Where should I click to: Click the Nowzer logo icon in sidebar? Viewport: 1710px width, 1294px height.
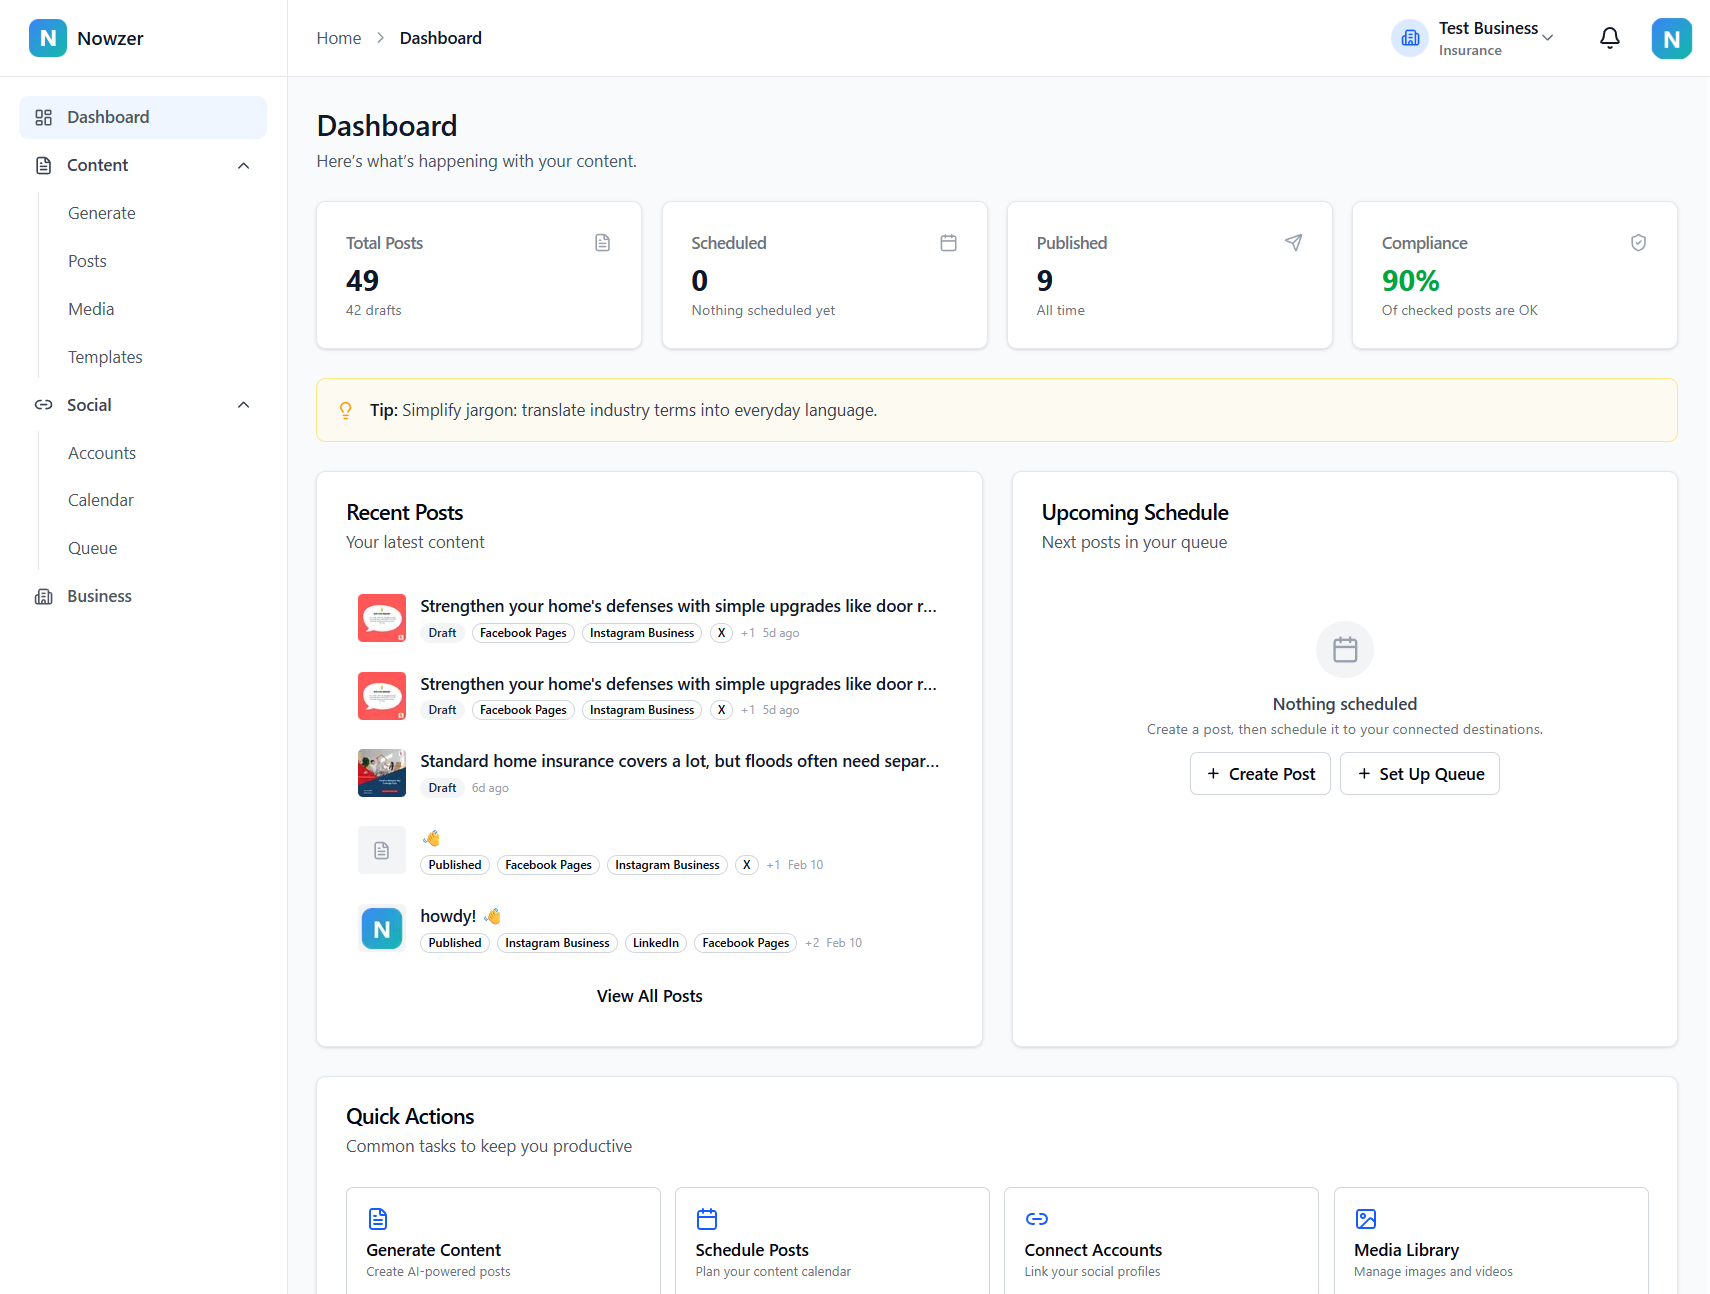[48, 38]
